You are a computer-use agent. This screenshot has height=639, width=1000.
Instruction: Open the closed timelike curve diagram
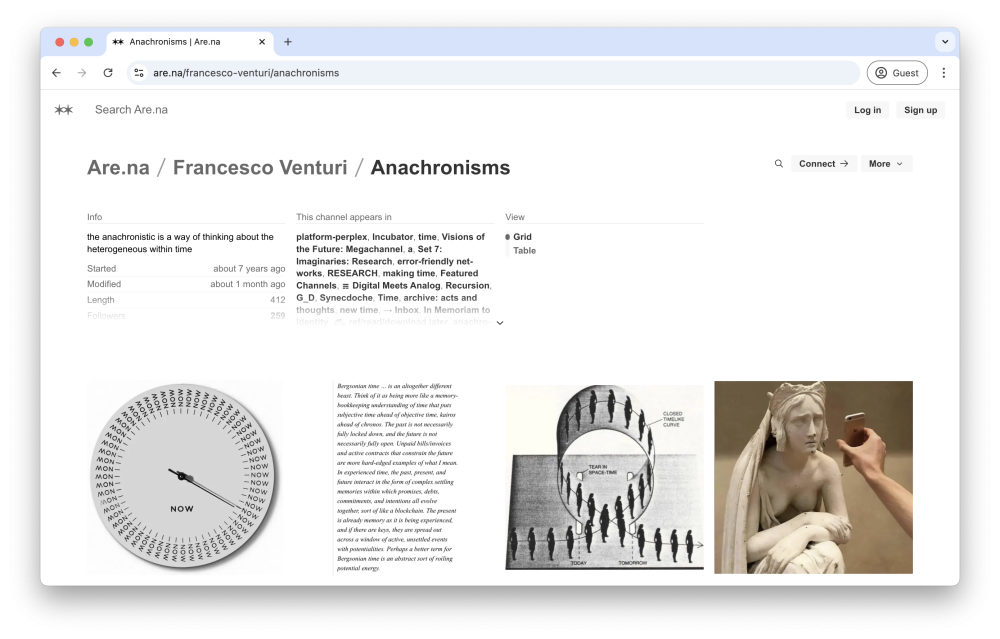pyautogui.click(x=604, y=478)
